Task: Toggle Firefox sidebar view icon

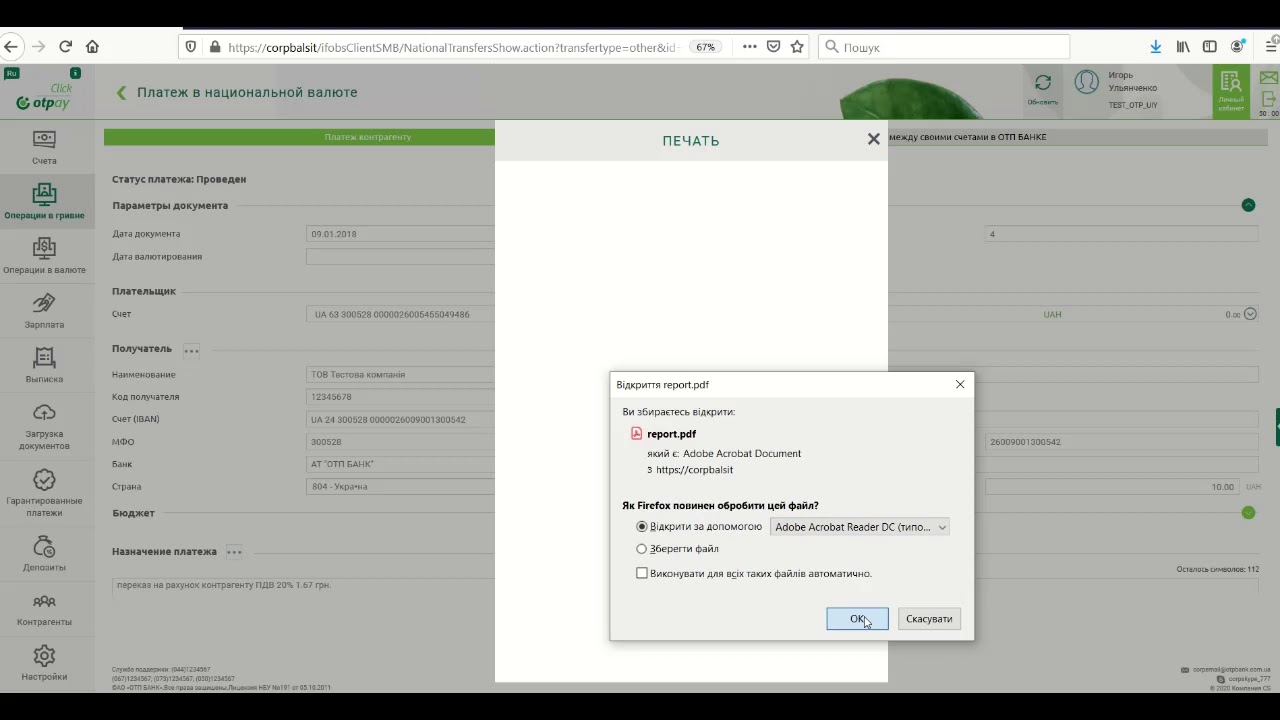Action: 1210,47
